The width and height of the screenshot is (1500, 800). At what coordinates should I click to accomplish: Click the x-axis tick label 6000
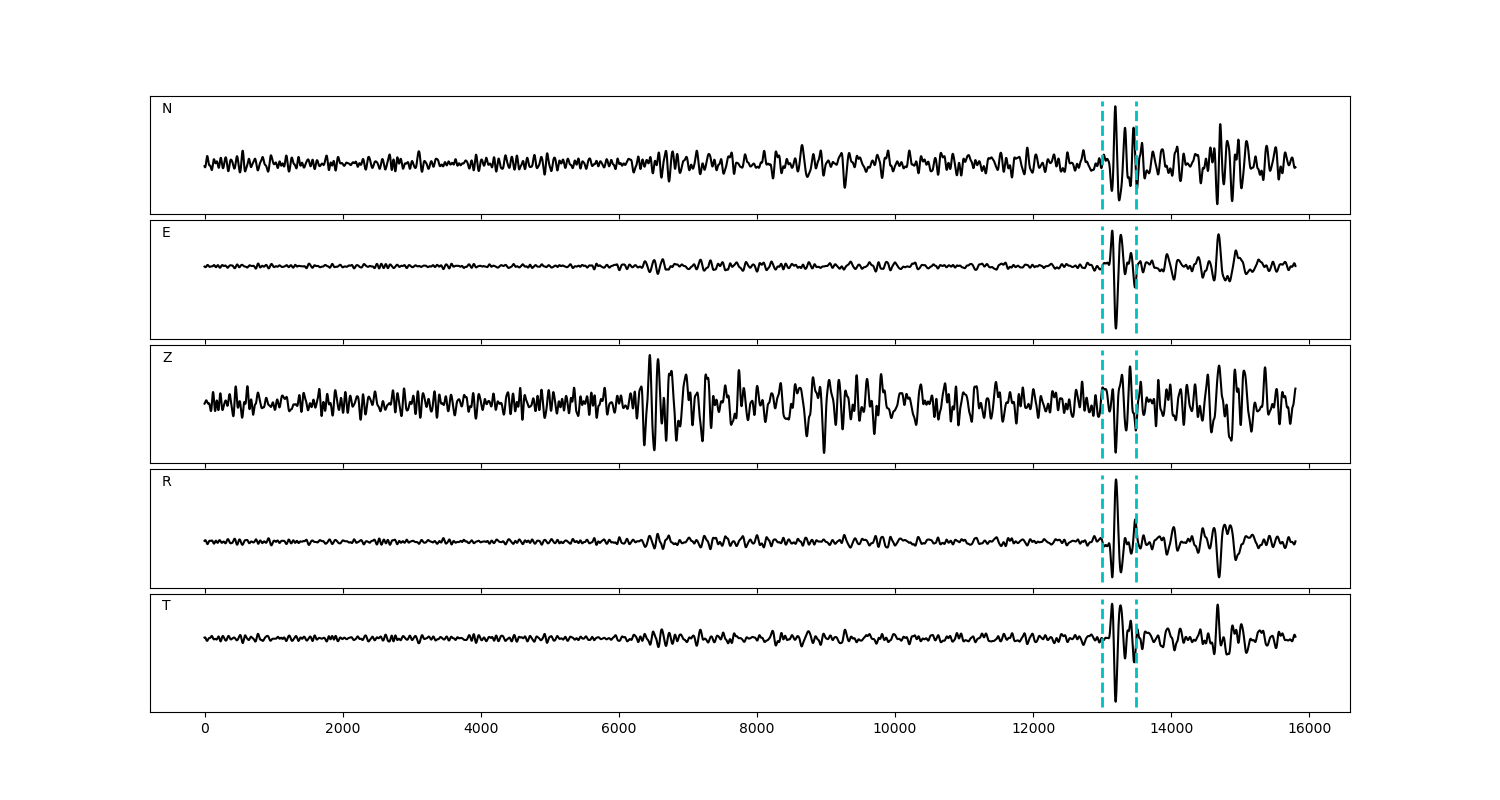click(x=619, y=730)
